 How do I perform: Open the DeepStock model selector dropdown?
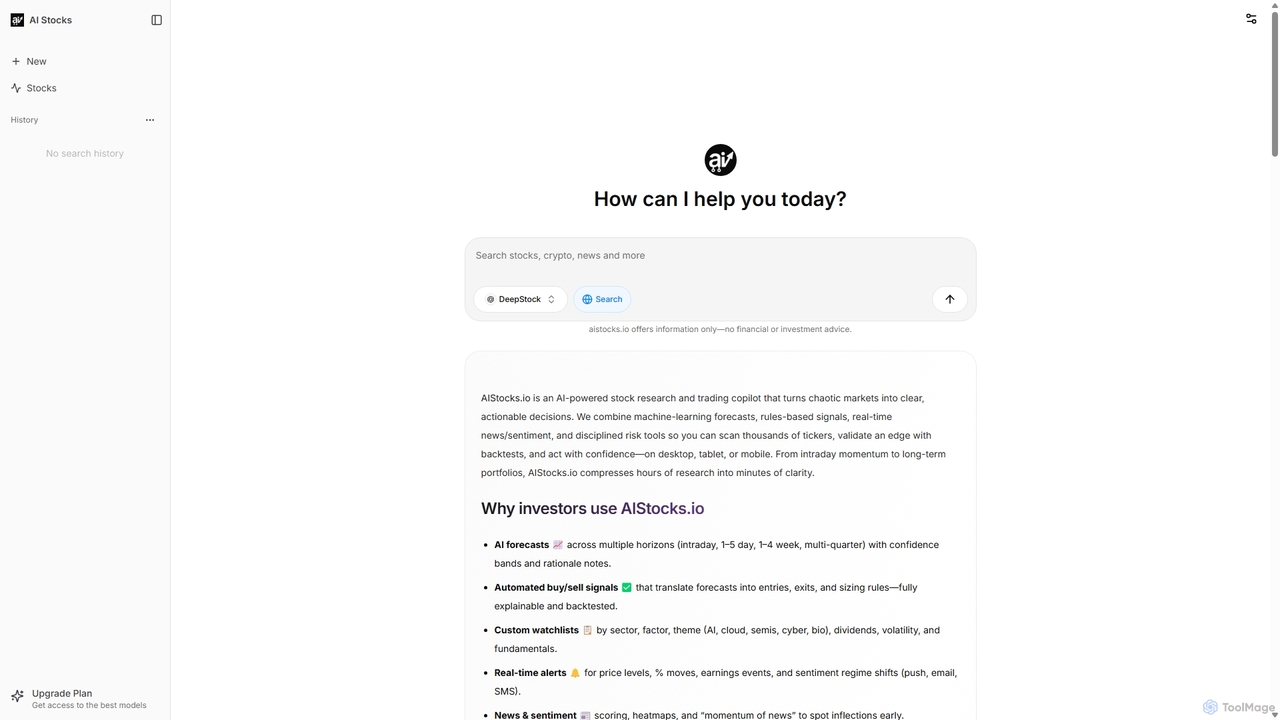pos(520,299)
